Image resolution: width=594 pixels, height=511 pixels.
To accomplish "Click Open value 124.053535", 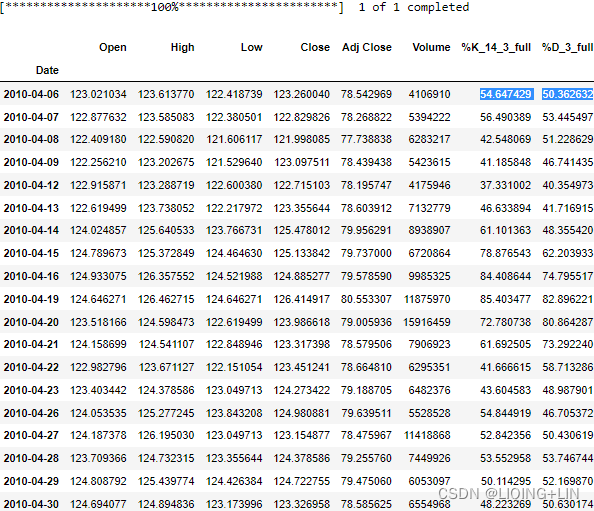I will tap(98, 413).
